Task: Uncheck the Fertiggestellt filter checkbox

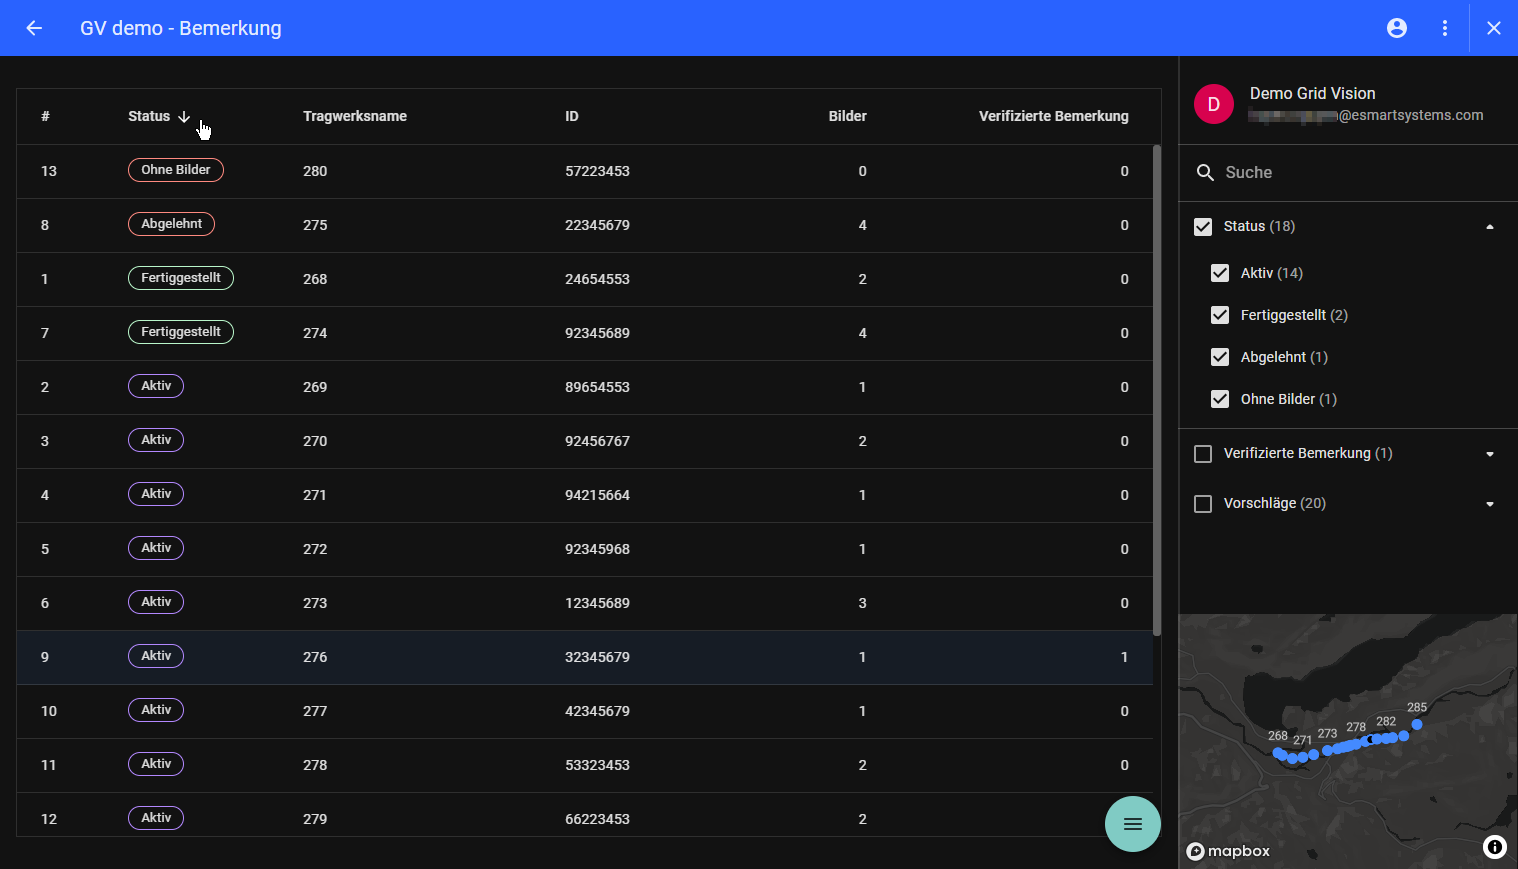Action: [1220, 315]
